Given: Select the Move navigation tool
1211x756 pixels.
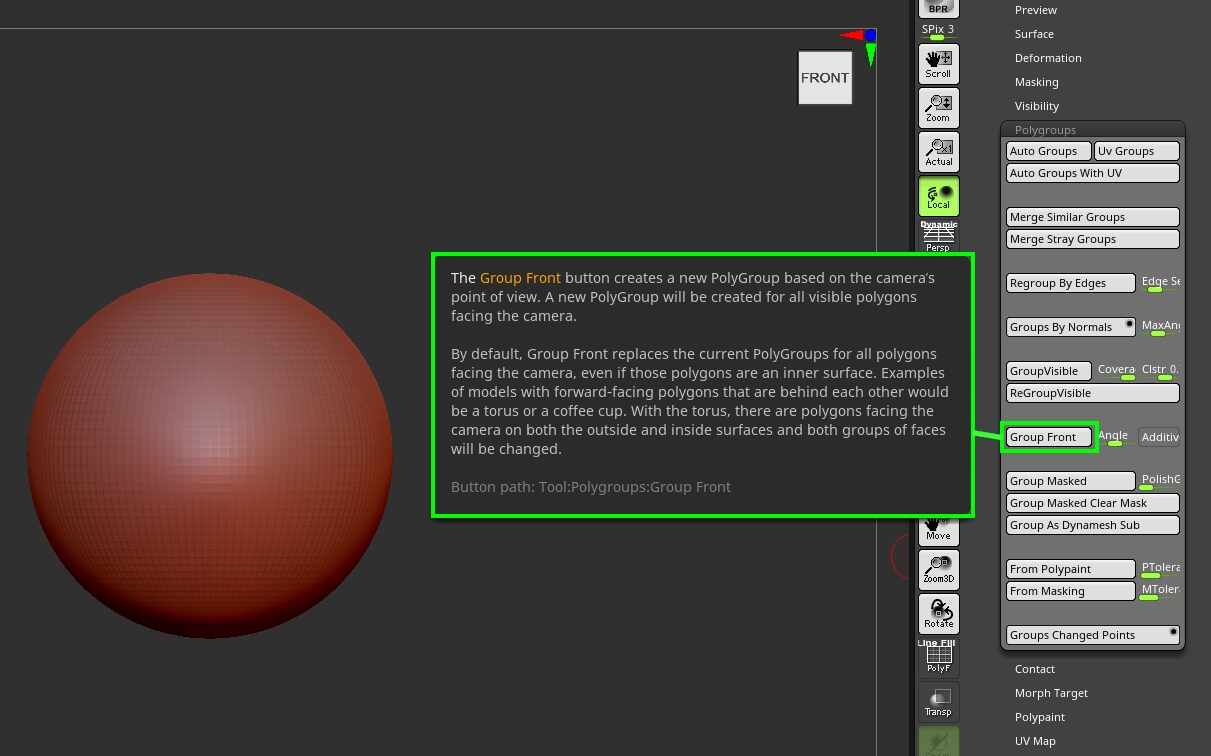Looking at the screenshot, I should (938, 530).
